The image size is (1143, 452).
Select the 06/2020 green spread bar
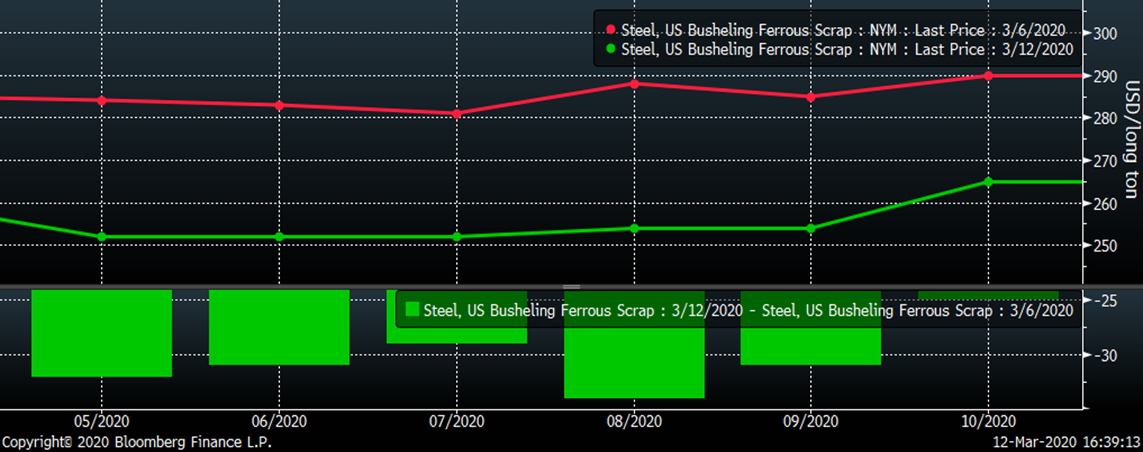tap(279, 327)
